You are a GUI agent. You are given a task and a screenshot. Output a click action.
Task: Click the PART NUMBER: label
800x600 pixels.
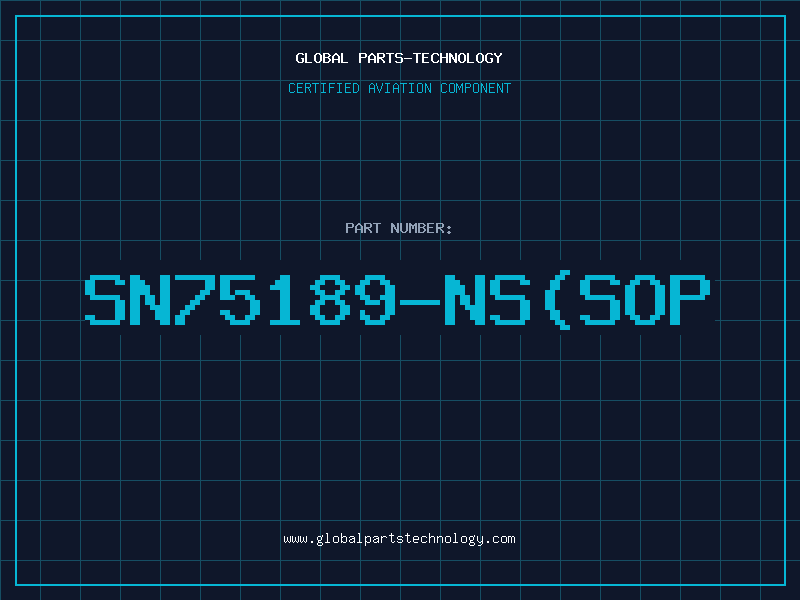coord(399,228)
